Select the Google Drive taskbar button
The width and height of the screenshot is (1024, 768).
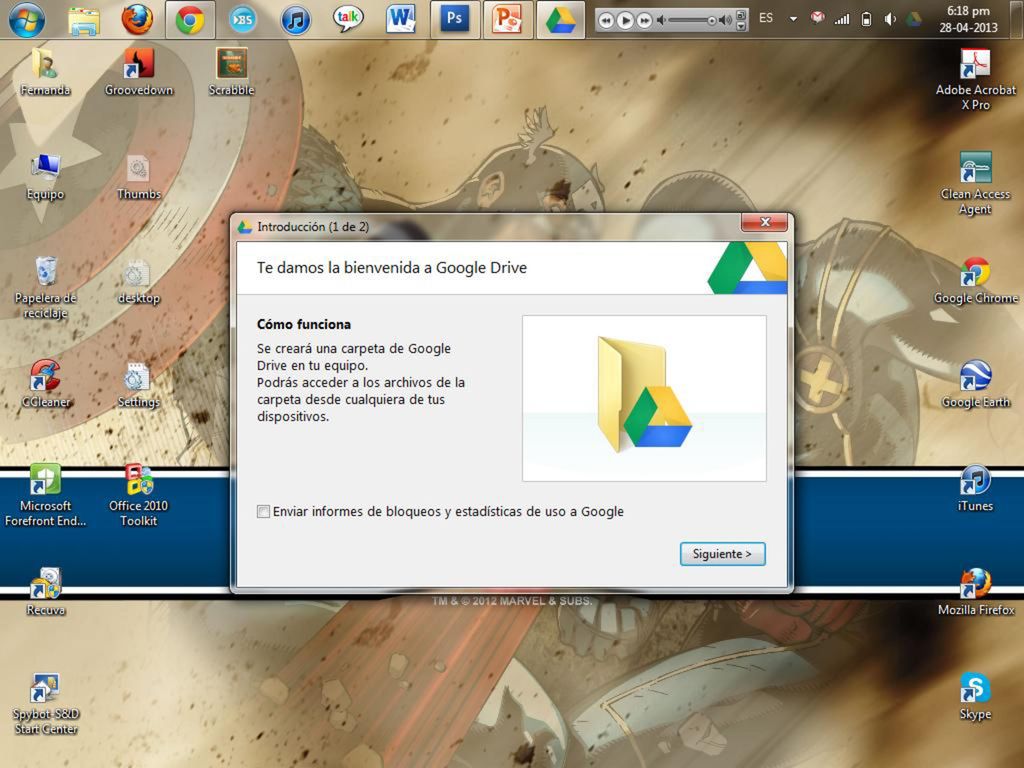[560, 20]
